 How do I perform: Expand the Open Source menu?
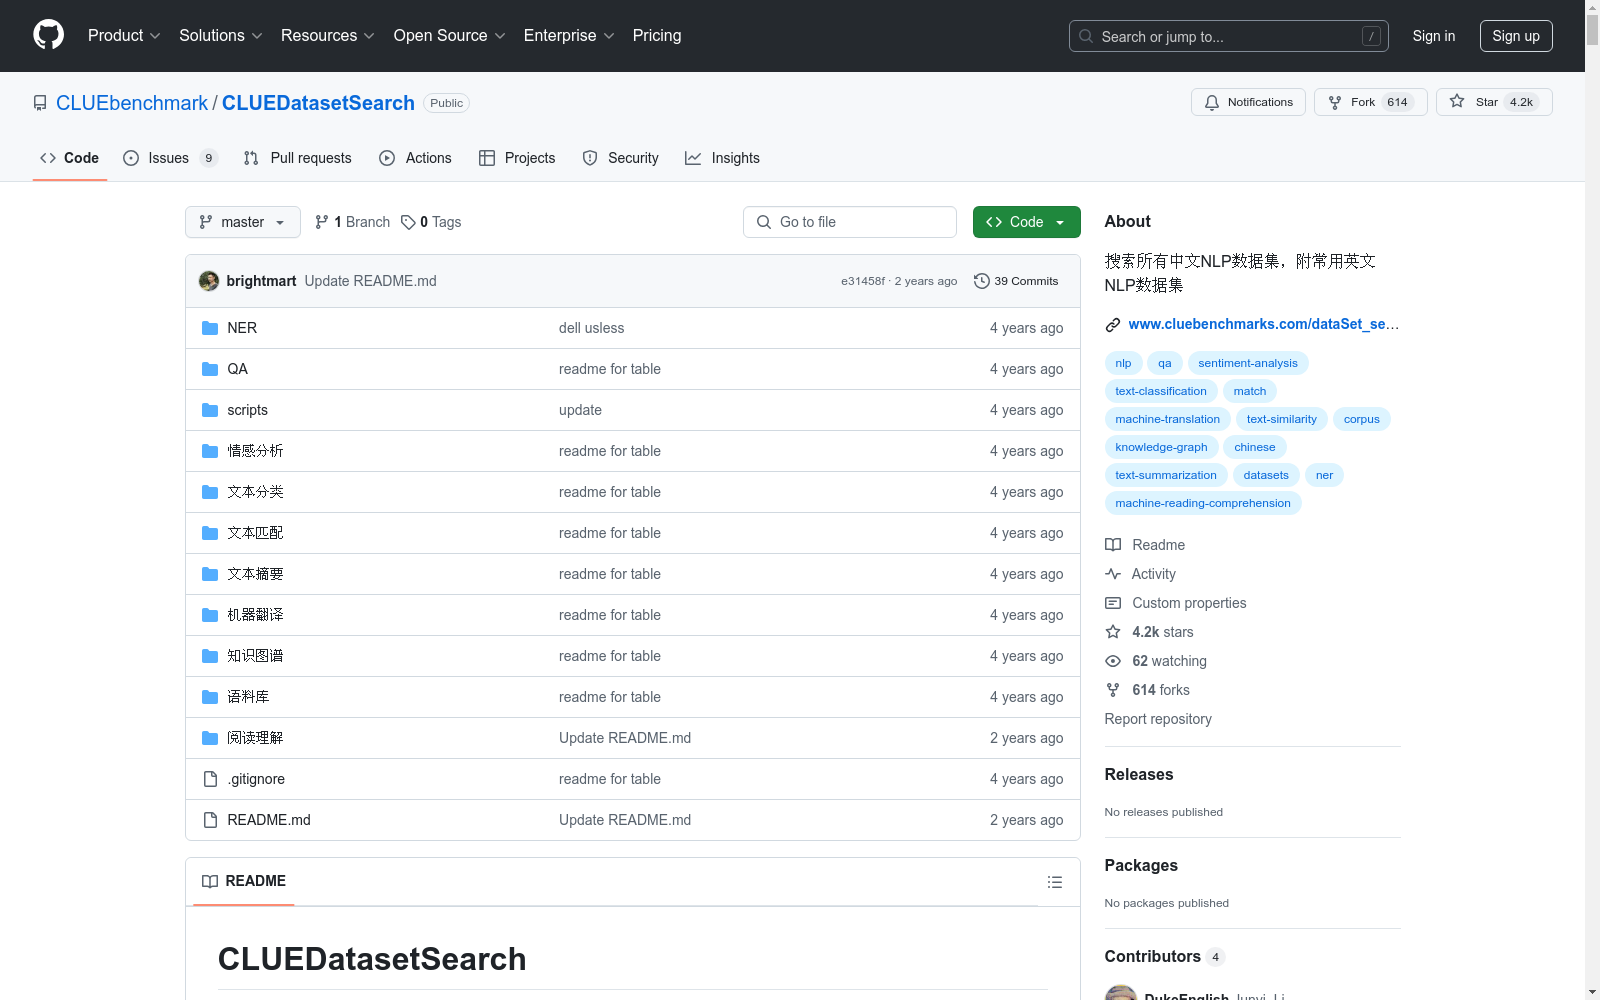[449, 36]
